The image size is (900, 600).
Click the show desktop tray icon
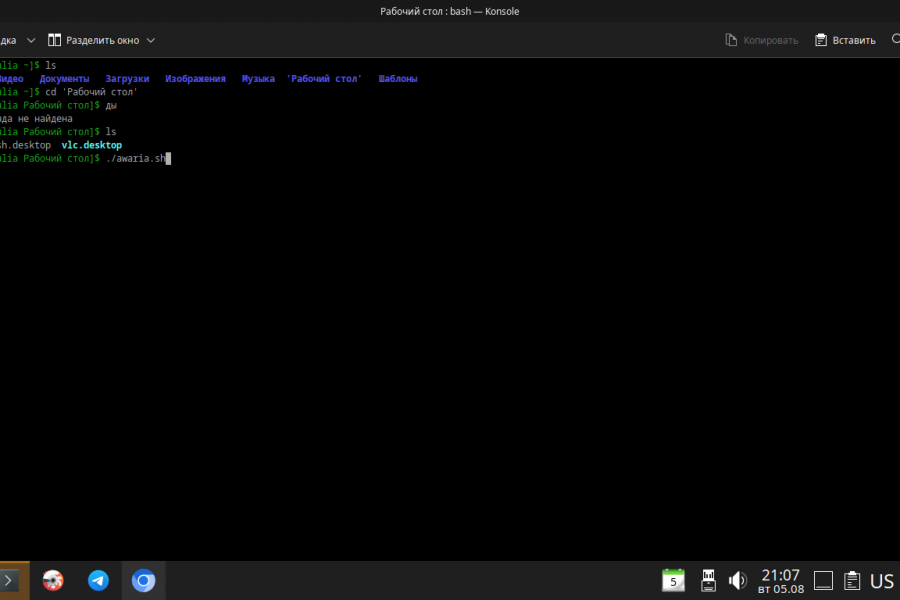(823, 580)
